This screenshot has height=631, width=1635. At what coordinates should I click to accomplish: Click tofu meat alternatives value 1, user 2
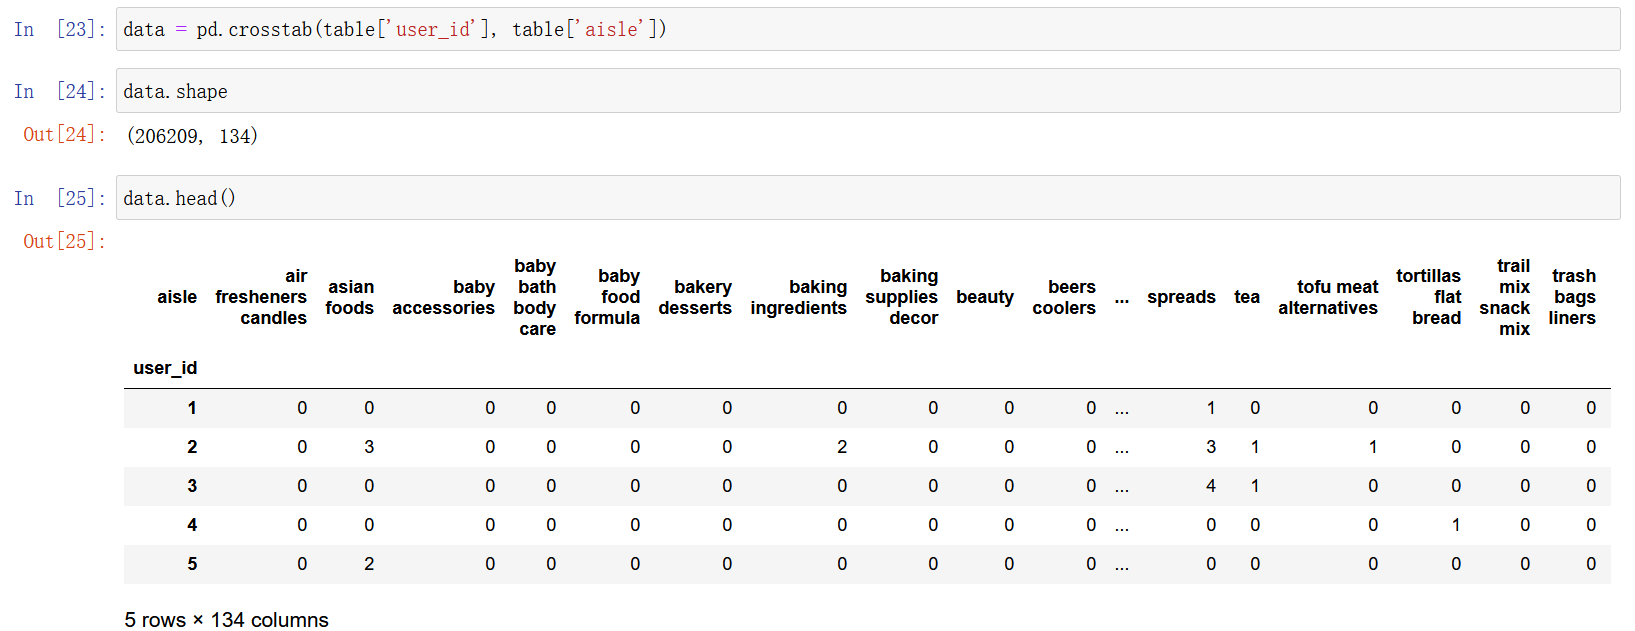coord(1373,447)
